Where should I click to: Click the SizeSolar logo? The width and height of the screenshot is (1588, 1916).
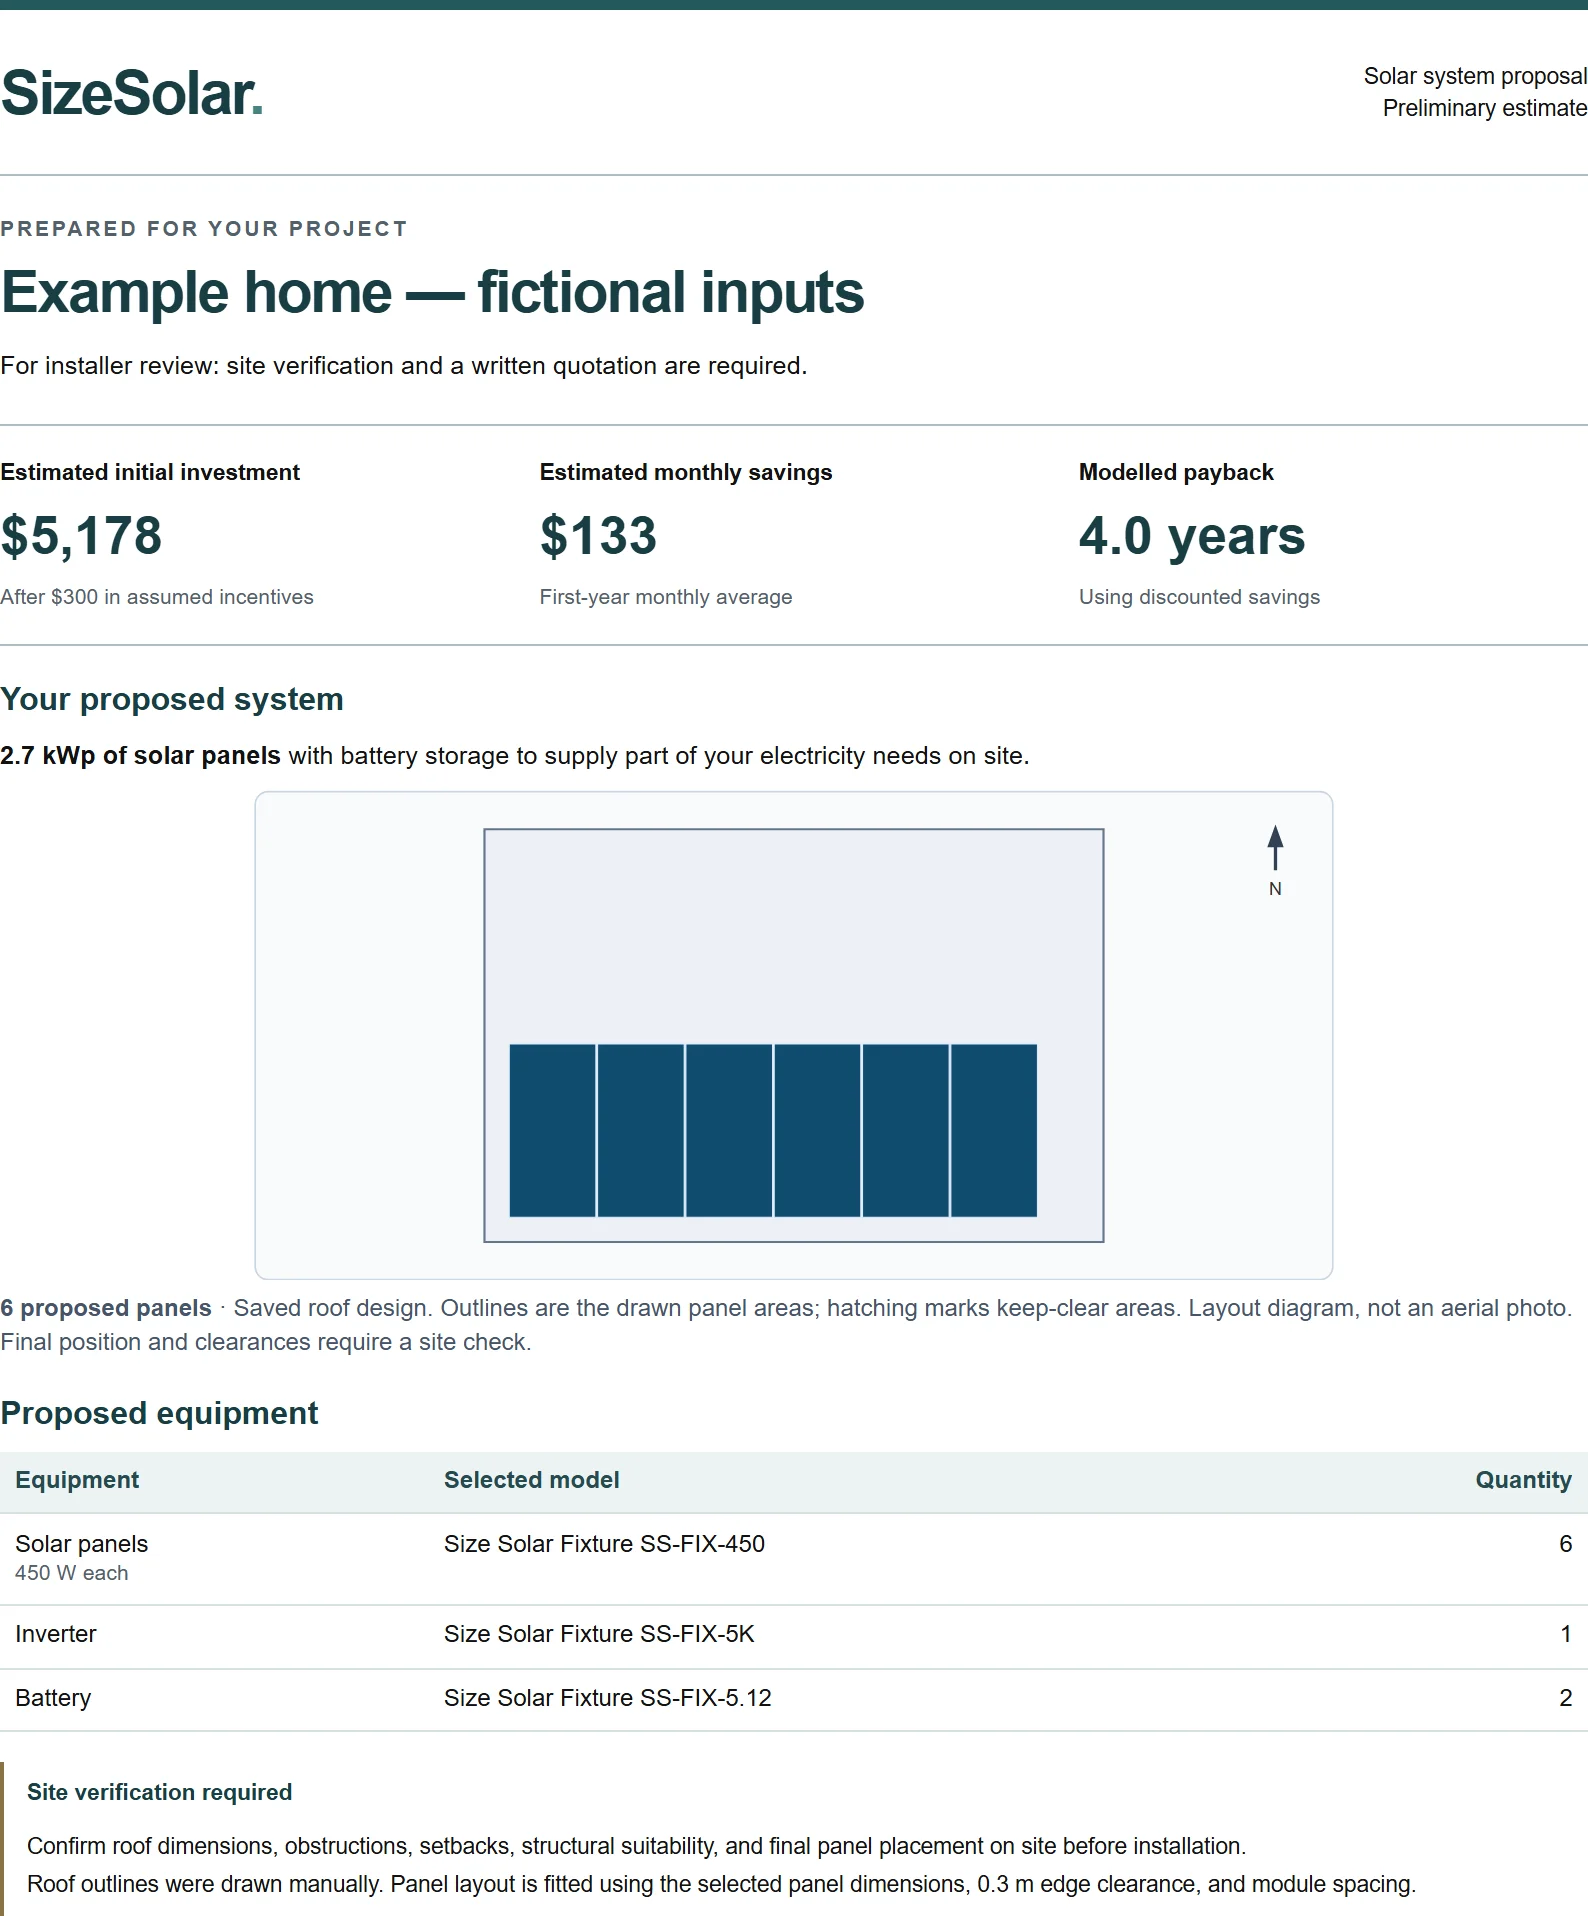coord(132,93)
